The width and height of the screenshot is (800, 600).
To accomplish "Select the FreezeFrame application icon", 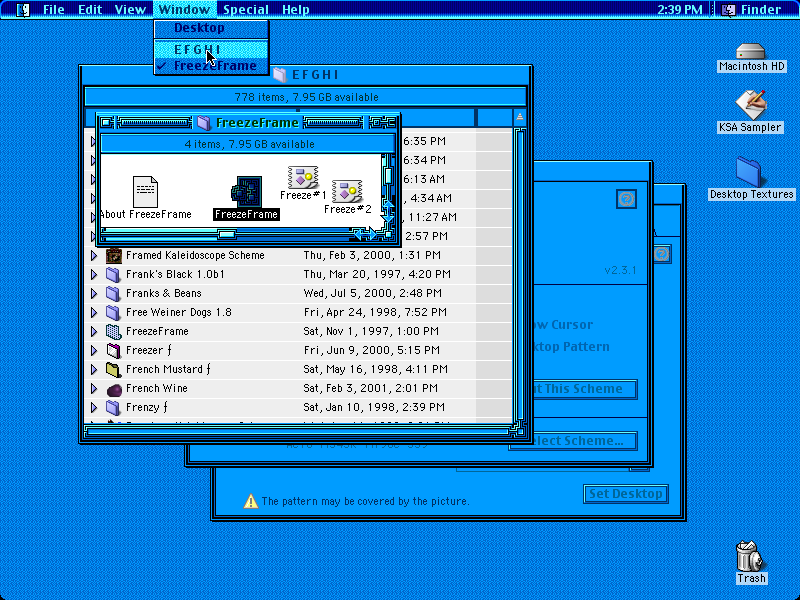I will (x=247, y=192).
